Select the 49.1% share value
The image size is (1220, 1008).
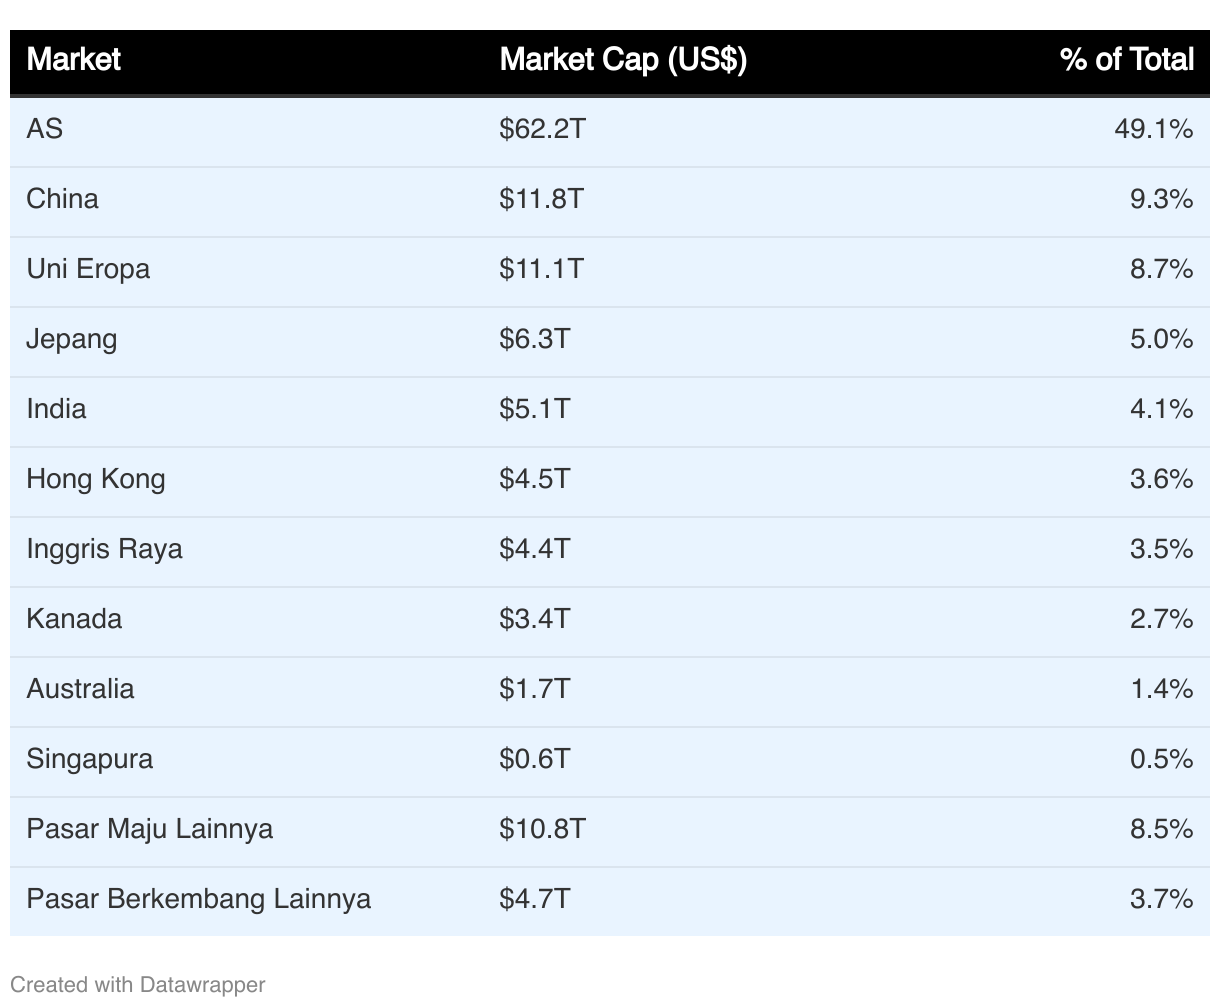[x=1153, y=129]
